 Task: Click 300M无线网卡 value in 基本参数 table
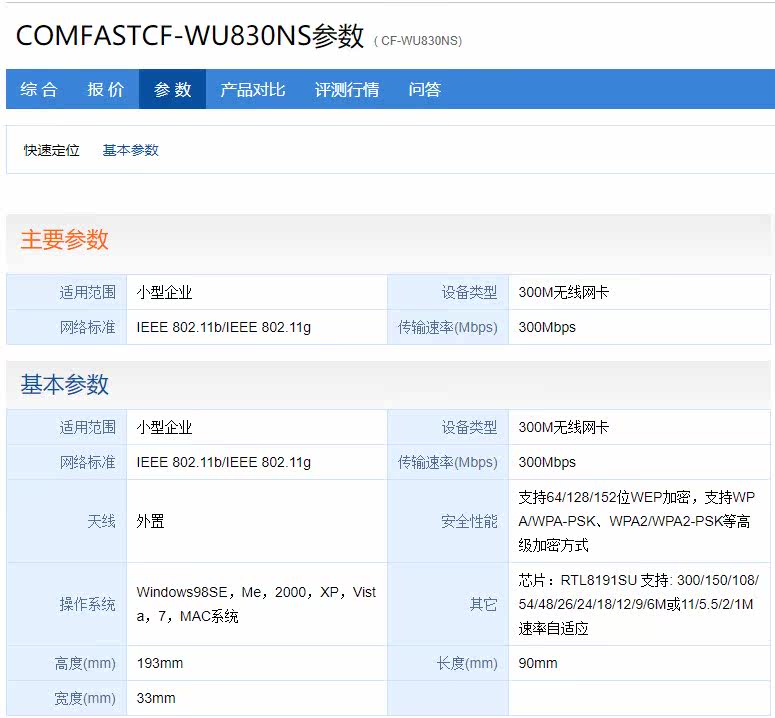(563, 427)
